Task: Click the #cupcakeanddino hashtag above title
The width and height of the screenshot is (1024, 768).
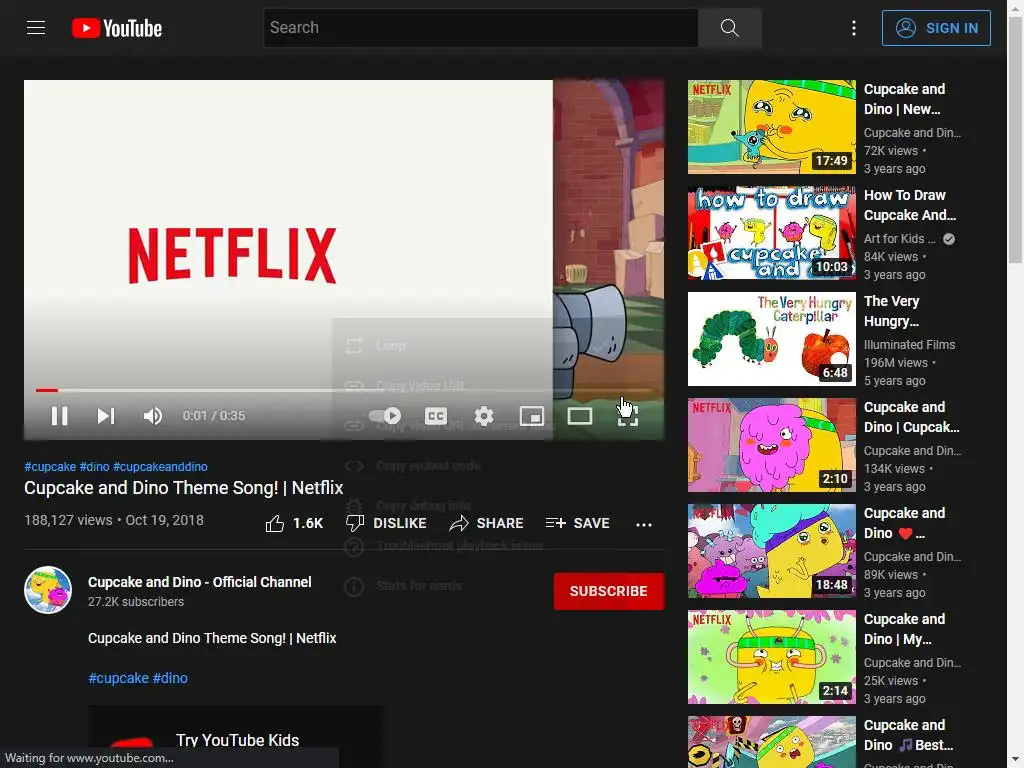Action: [x=160, y=467]
